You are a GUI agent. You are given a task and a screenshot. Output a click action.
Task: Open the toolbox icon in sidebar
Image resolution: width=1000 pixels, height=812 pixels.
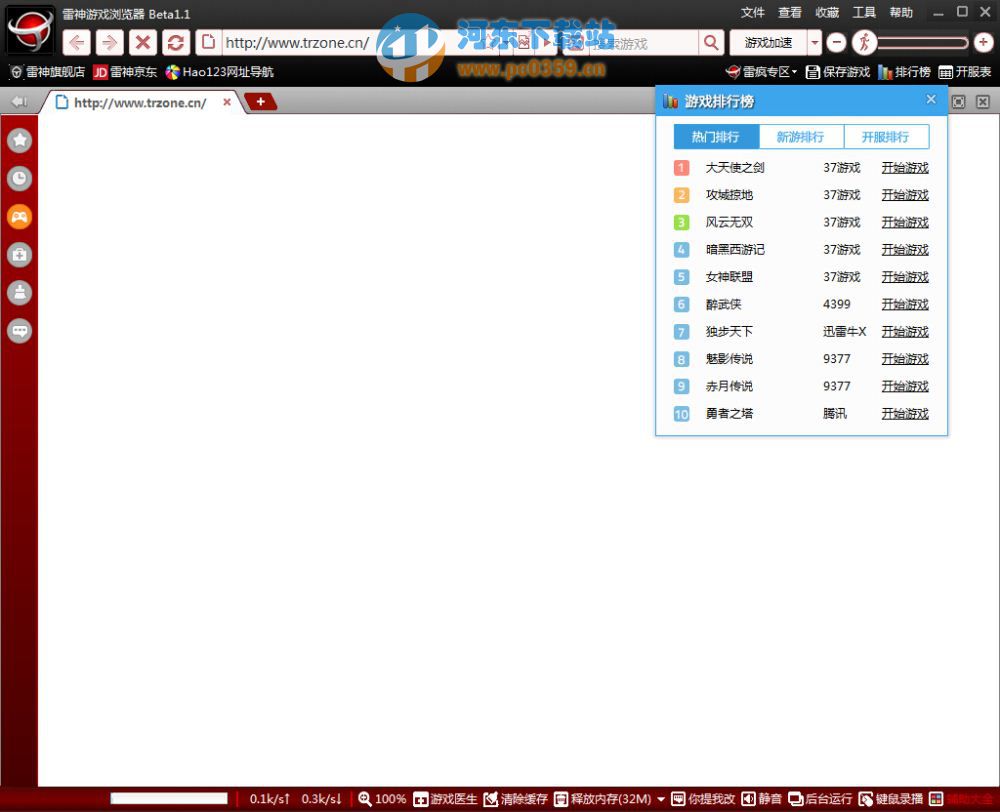20,255
